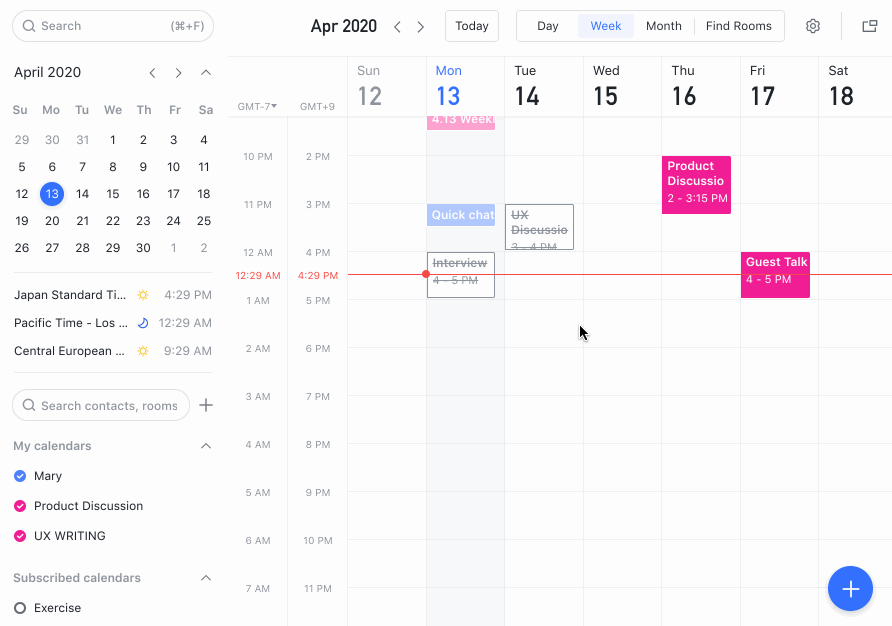Collapse the My calendars section

coord(206,446)
